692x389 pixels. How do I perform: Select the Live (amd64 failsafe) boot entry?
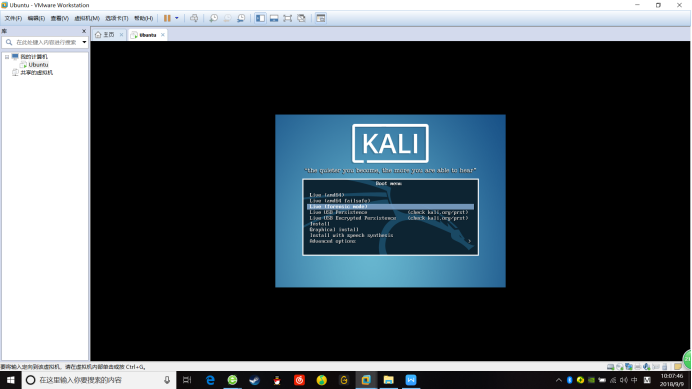coord(340,200)
